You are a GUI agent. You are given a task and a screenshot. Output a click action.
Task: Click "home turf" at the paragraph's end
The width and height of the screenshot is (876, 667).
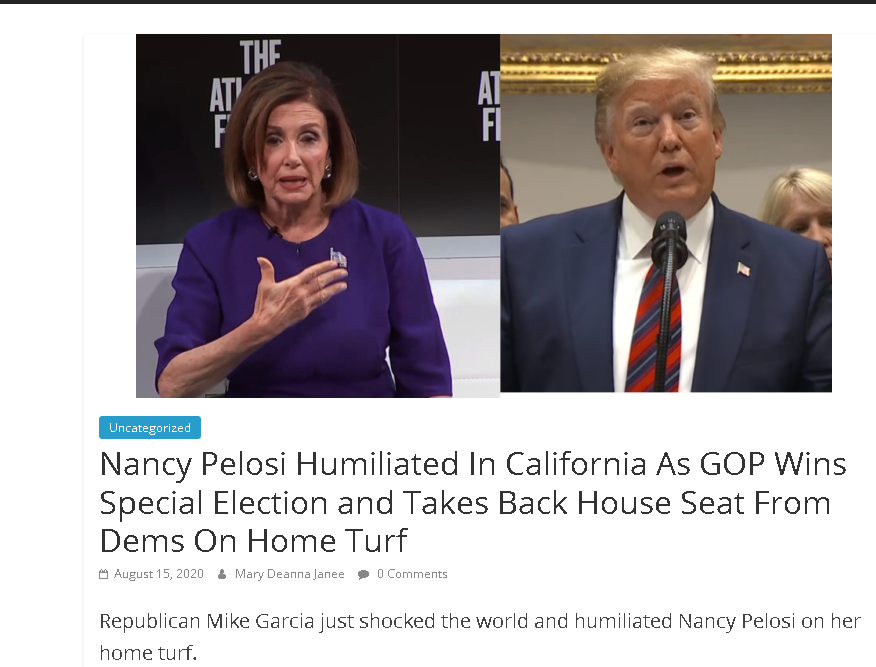pyautogui.click(x=148, y=653)
